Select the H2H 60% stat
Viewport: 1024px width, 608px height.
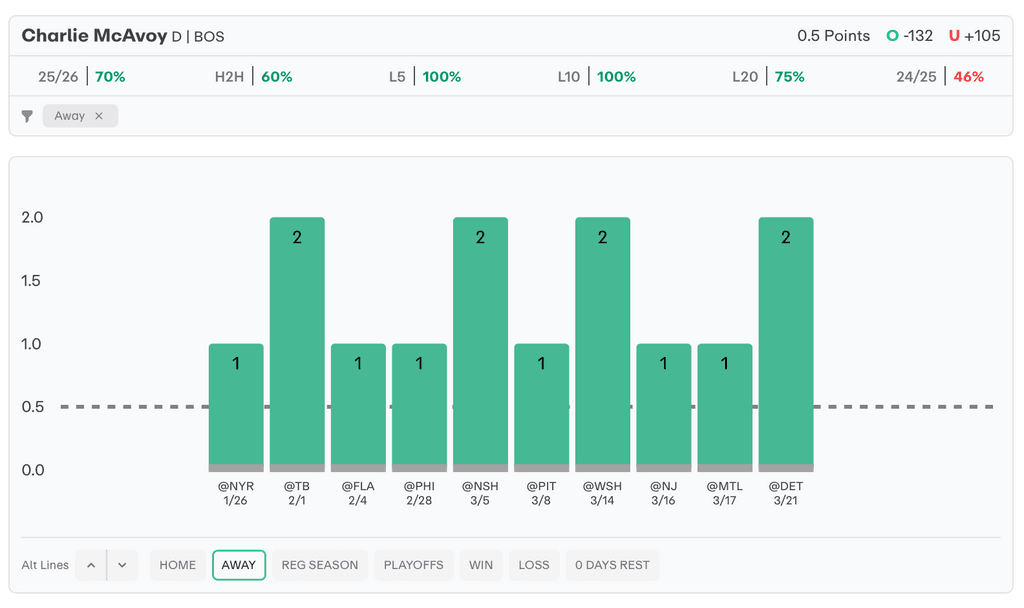(254, 77)
